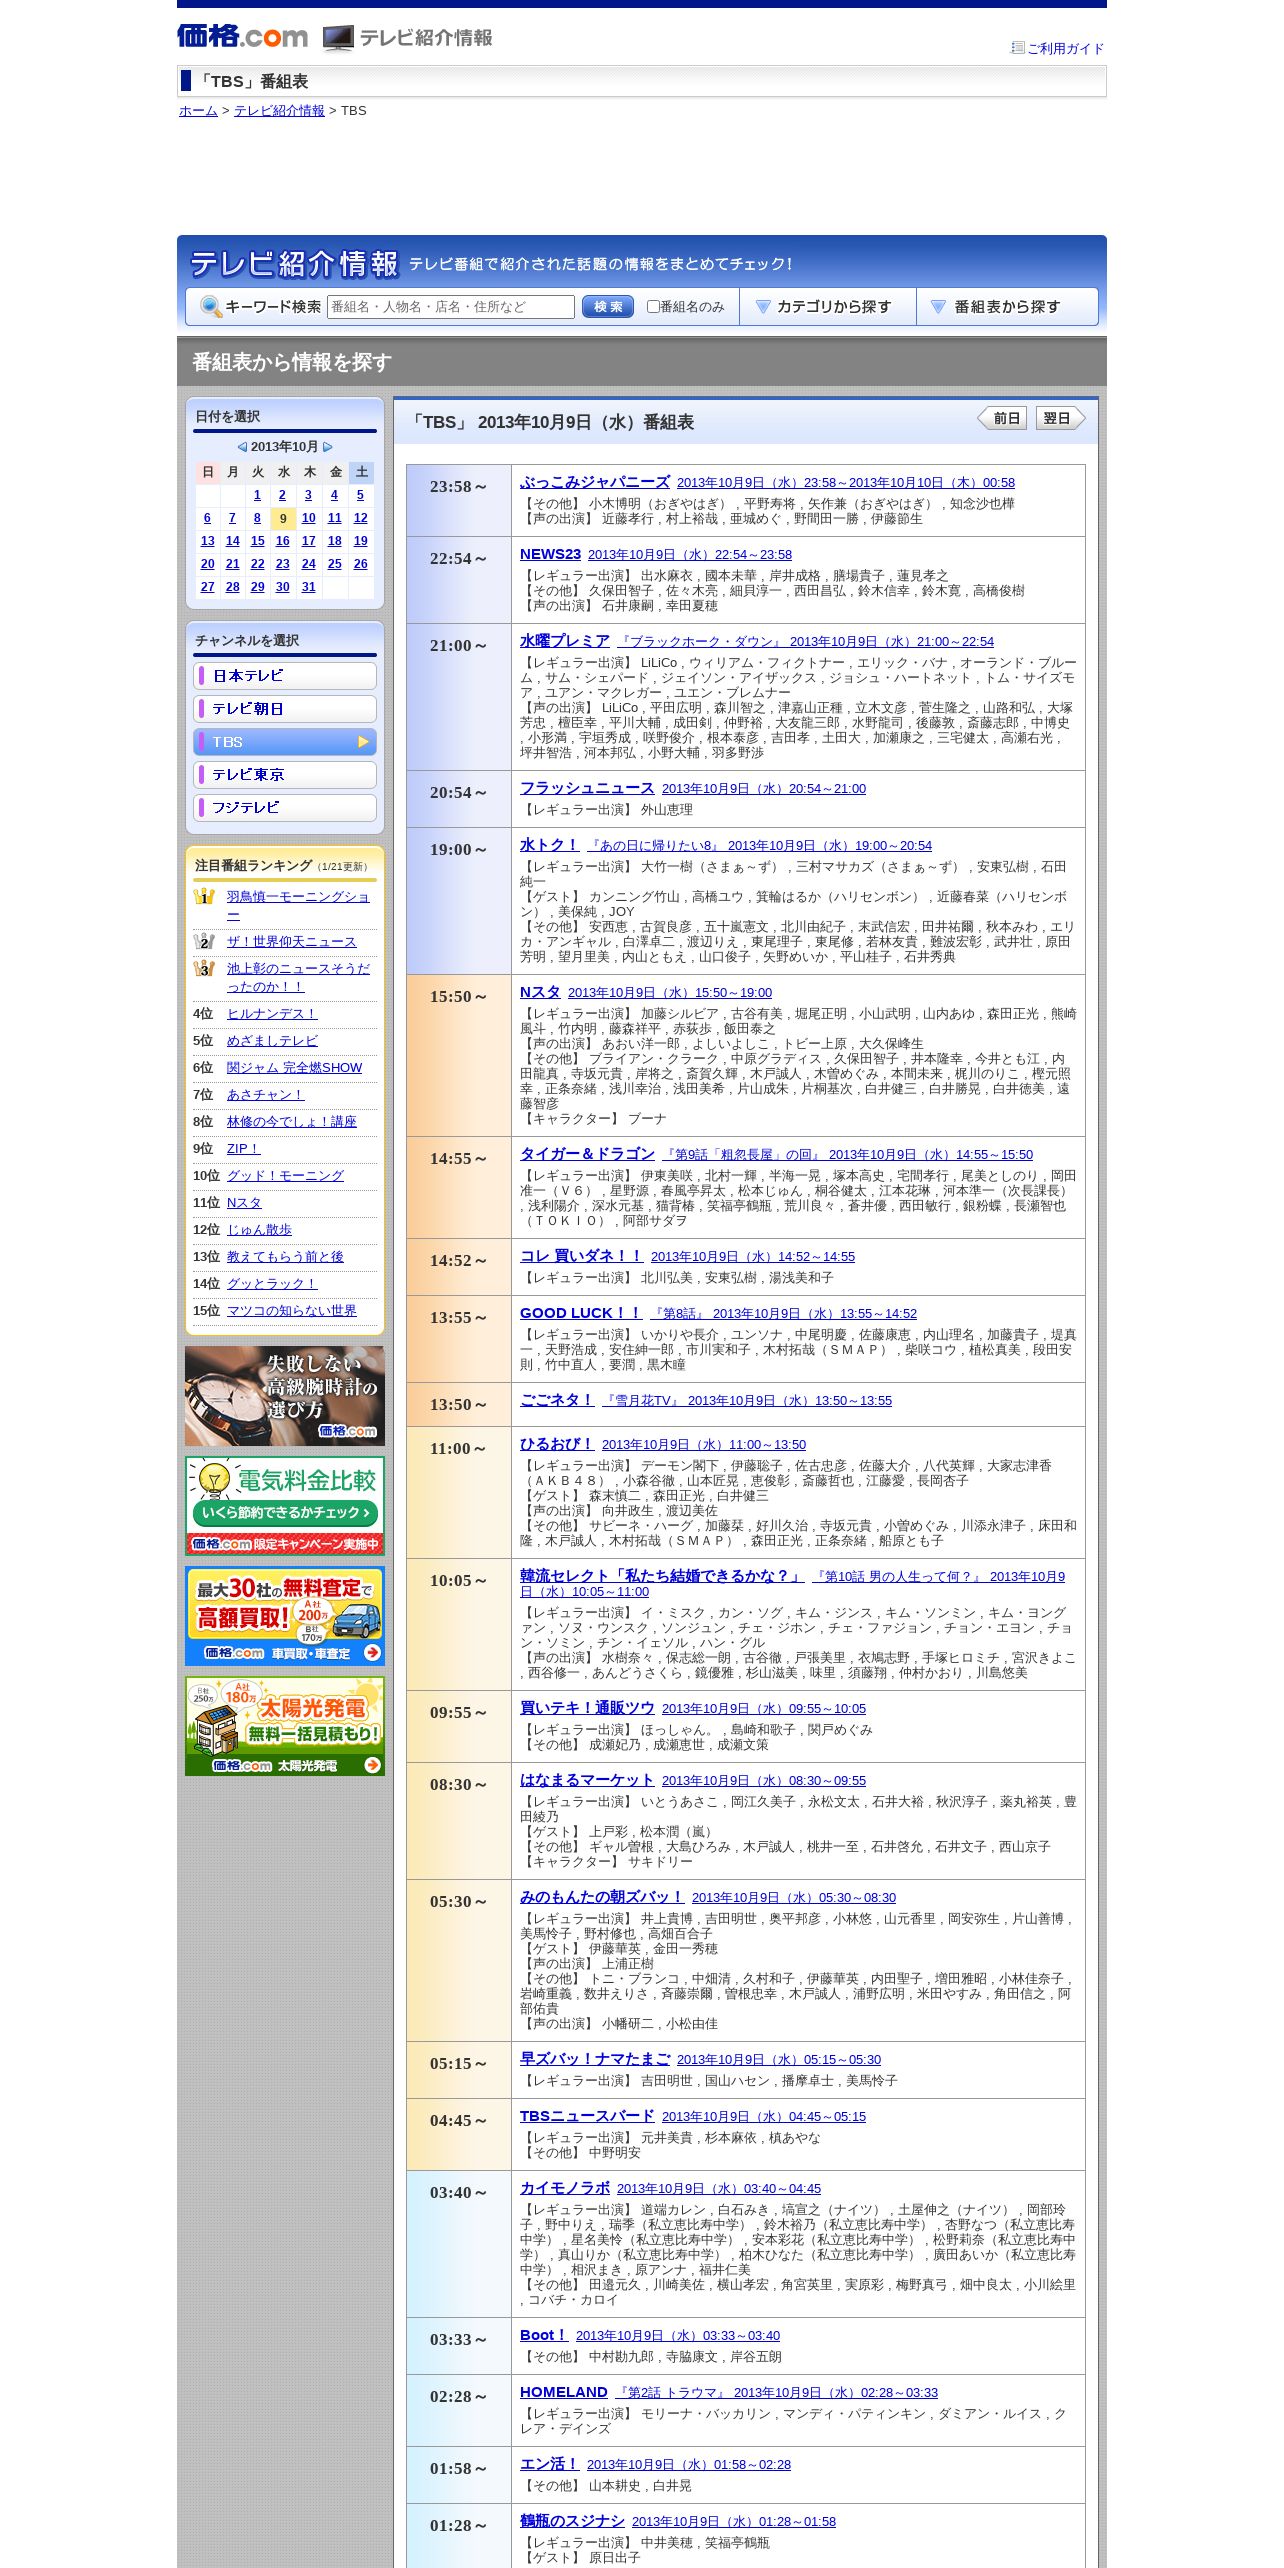Image resolution: width=1284 pixels, height=2568 pixels.
Task: Go to previous month in calendar
Action: [x=242, y=447]
